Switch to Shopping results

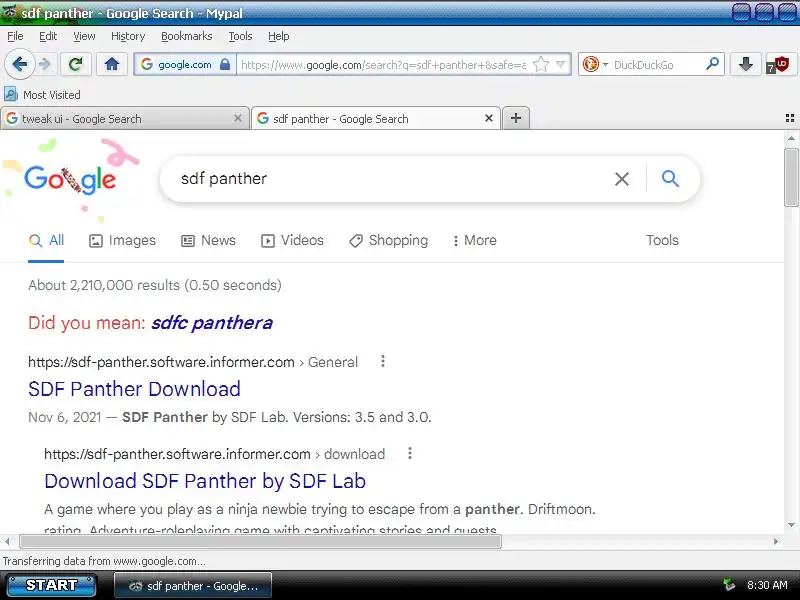(388, 240)
